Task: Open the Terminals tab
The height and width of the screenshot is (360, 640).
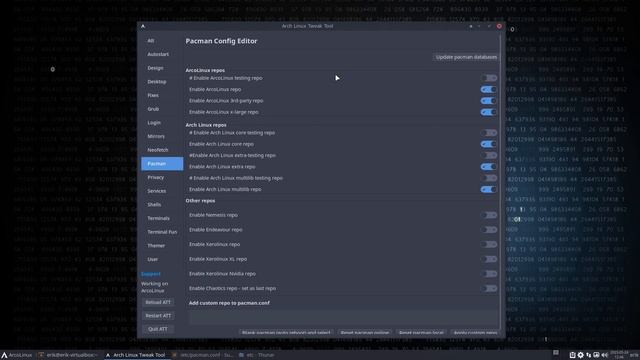Action: (162, 218)
